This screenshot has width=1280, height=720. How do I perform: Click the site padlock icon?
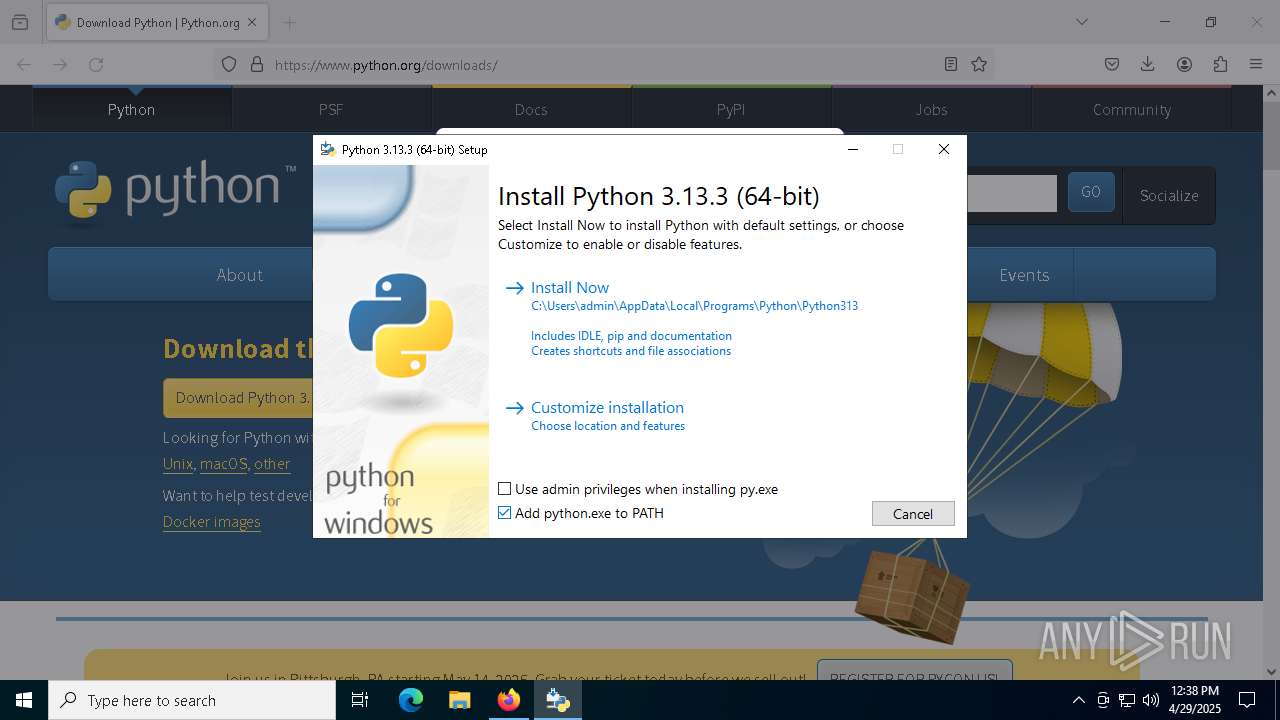coord(257,64)
